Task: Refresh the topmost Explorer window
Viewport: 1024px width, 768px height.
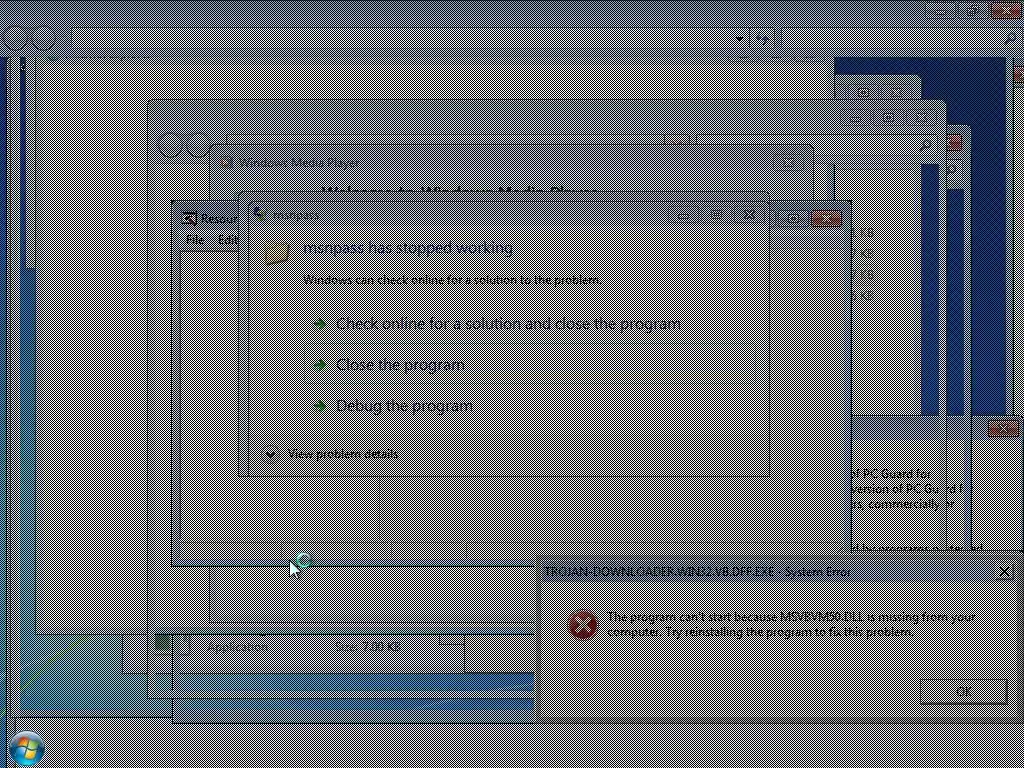Action: [x=763, y=39]
